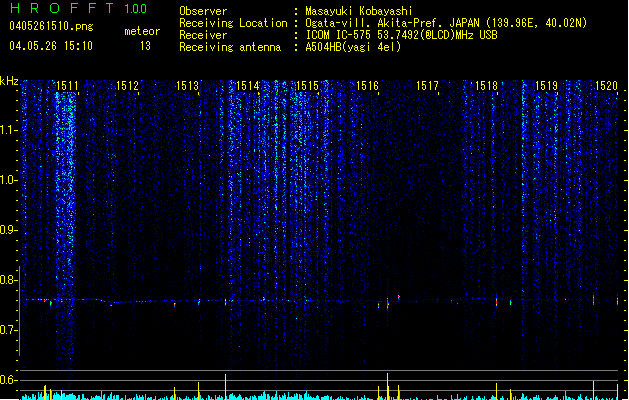Select the ICOM IC-575 53.7492 MHz USB text
This screenshot has height=400, width=629.
coord(401,35)
